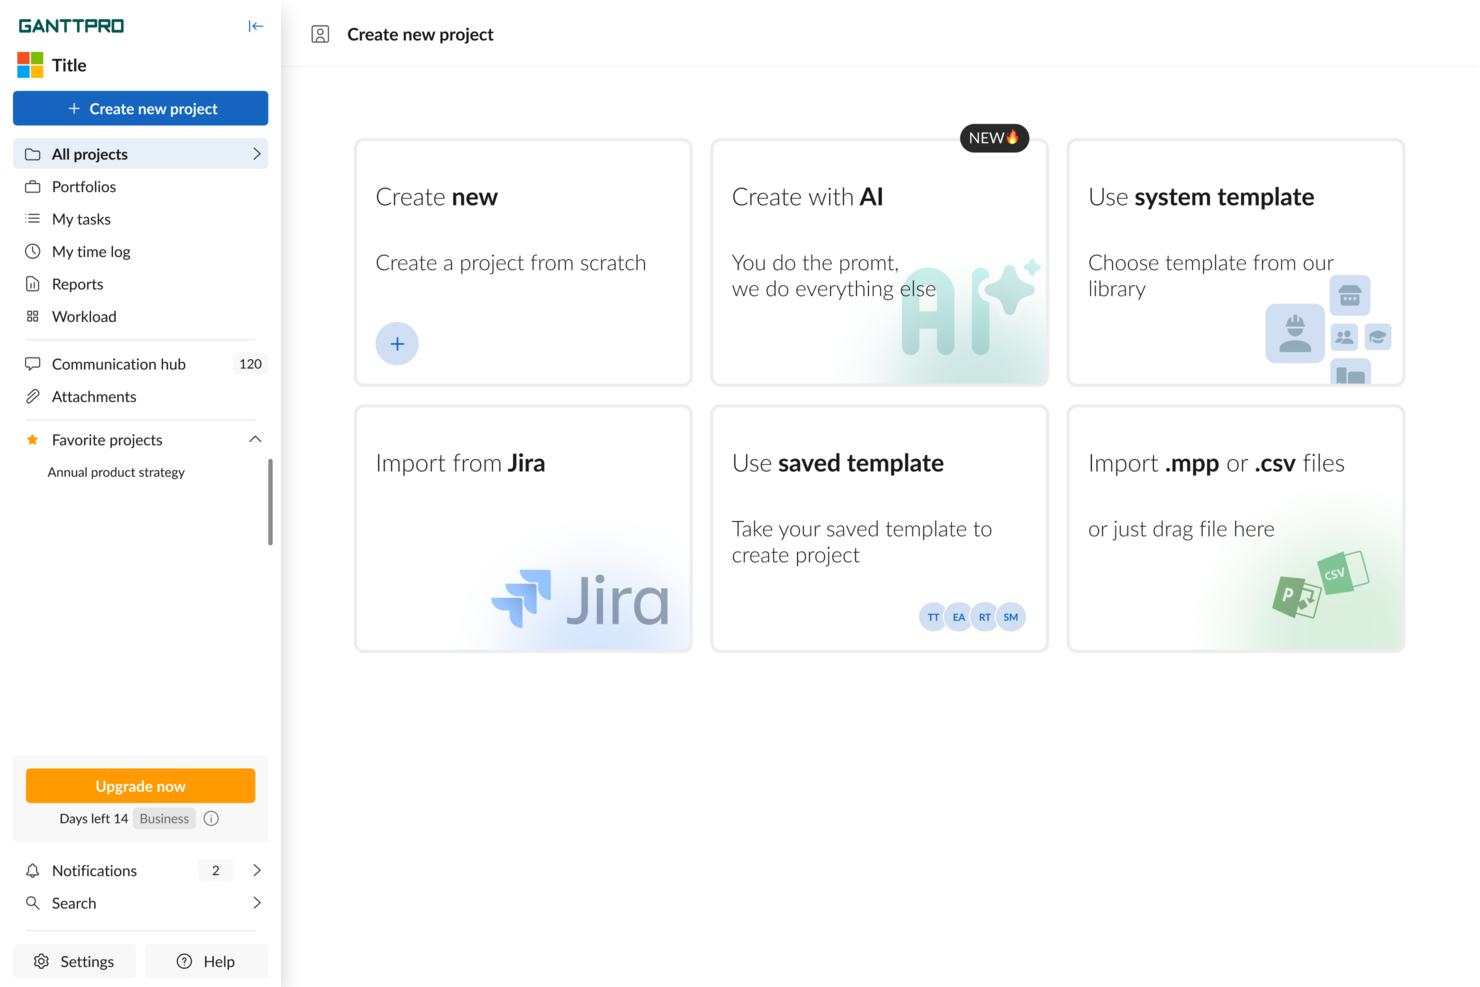Expand the Search panel chevron
This screenshot has width=1480, height=987.
click(x=257, y=903)
